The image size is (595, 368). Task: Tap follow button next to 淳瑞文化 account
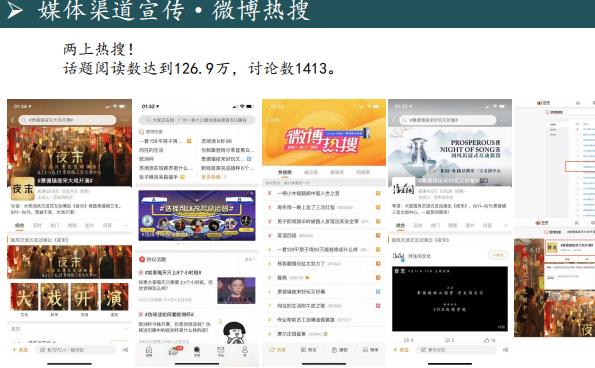(497, 255)
